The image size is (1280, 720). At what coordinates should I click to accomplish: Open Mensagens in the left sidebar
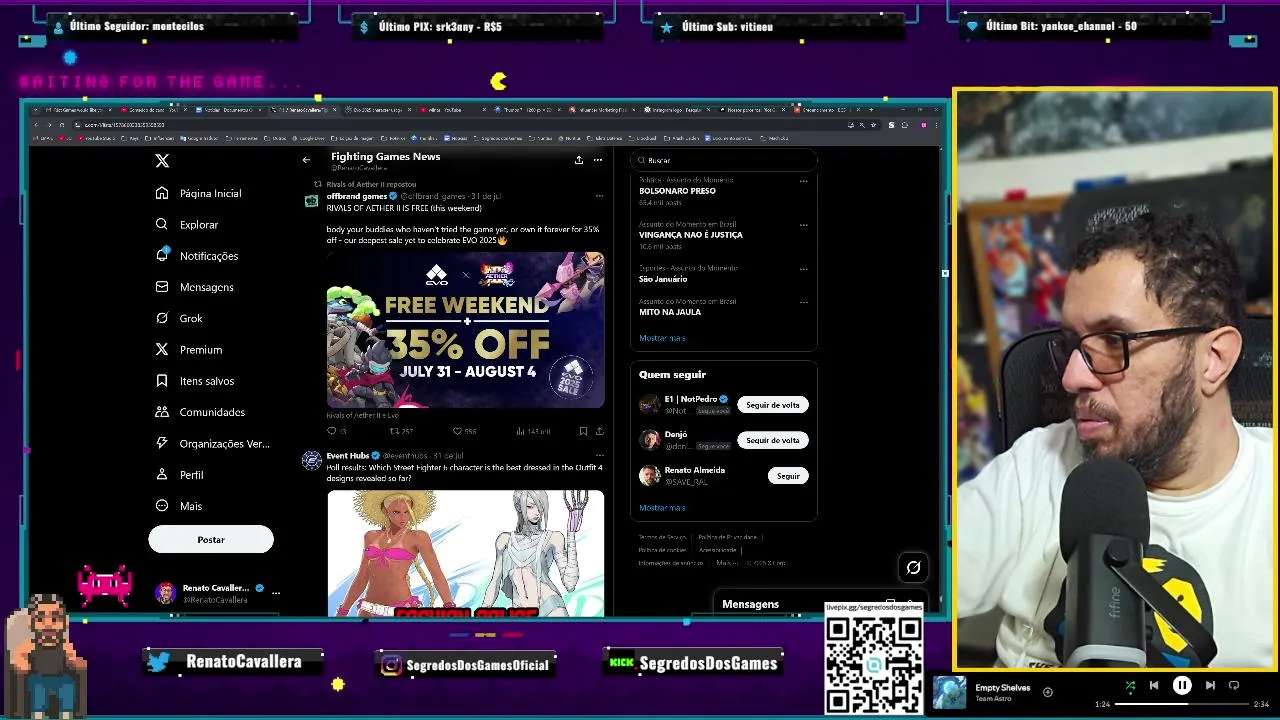click(195, 287)
